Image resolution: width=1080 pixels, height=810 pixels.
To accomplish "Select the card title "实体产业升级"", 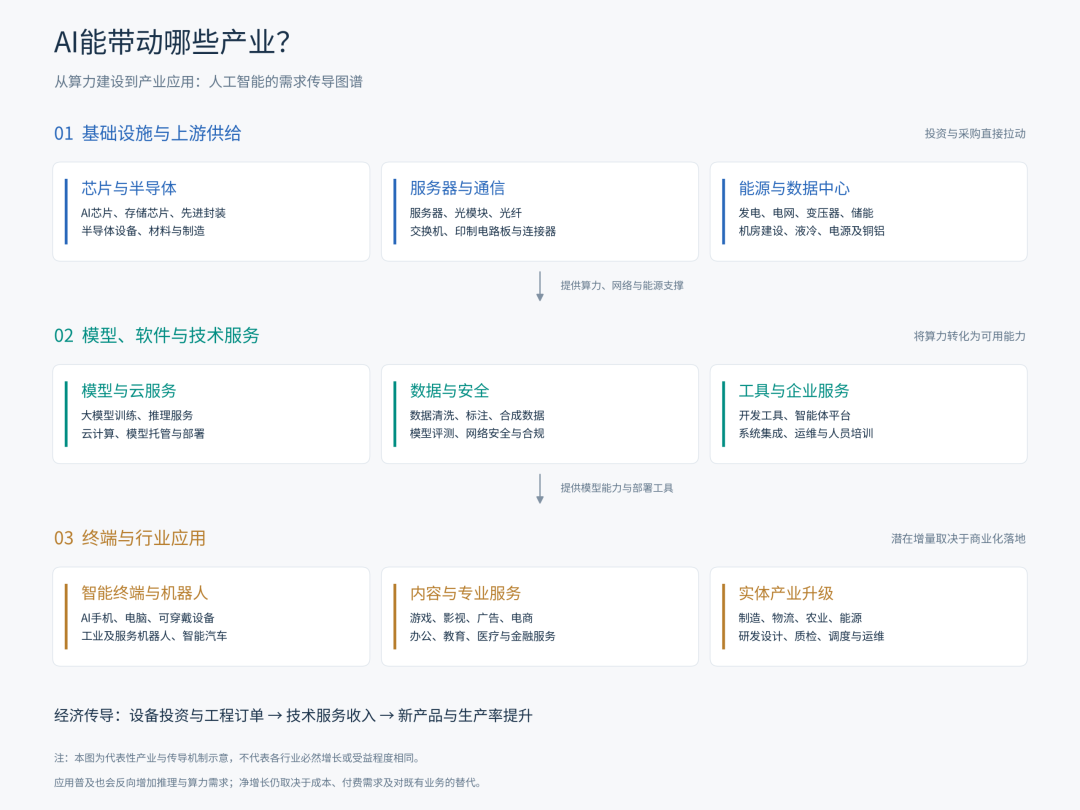I will point(786,593).
